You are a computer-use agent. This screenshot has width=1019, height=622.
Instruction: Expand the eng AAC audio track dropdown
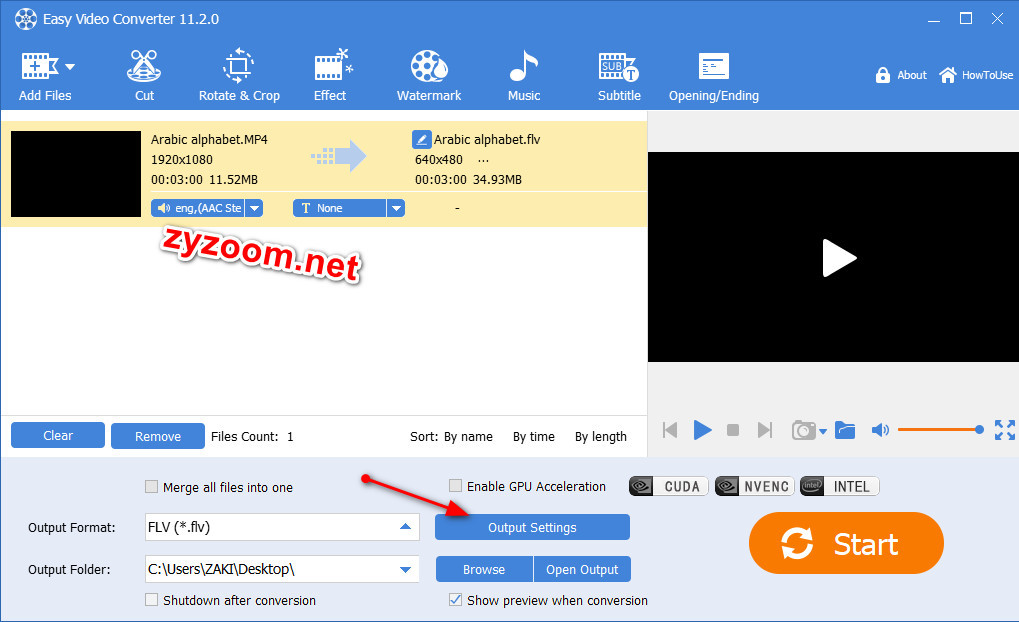point(255,208)
